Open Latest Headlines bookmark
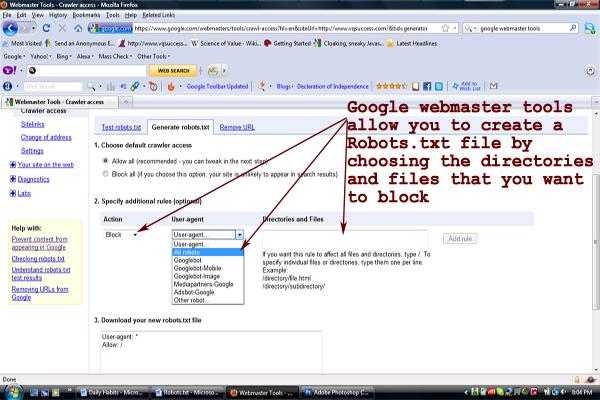The width and height of the screenshot is (600, 400). coord(412,43)
